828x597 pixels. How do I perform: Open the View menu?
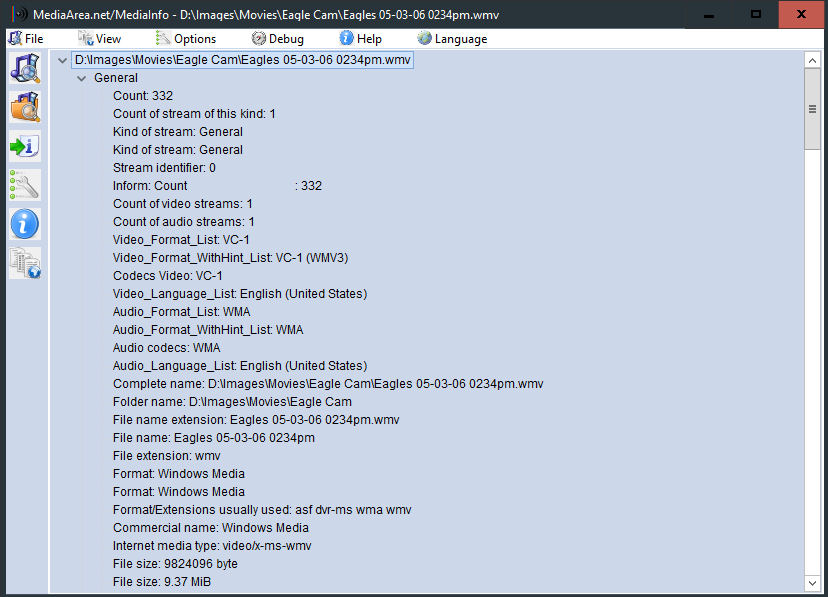100,39
